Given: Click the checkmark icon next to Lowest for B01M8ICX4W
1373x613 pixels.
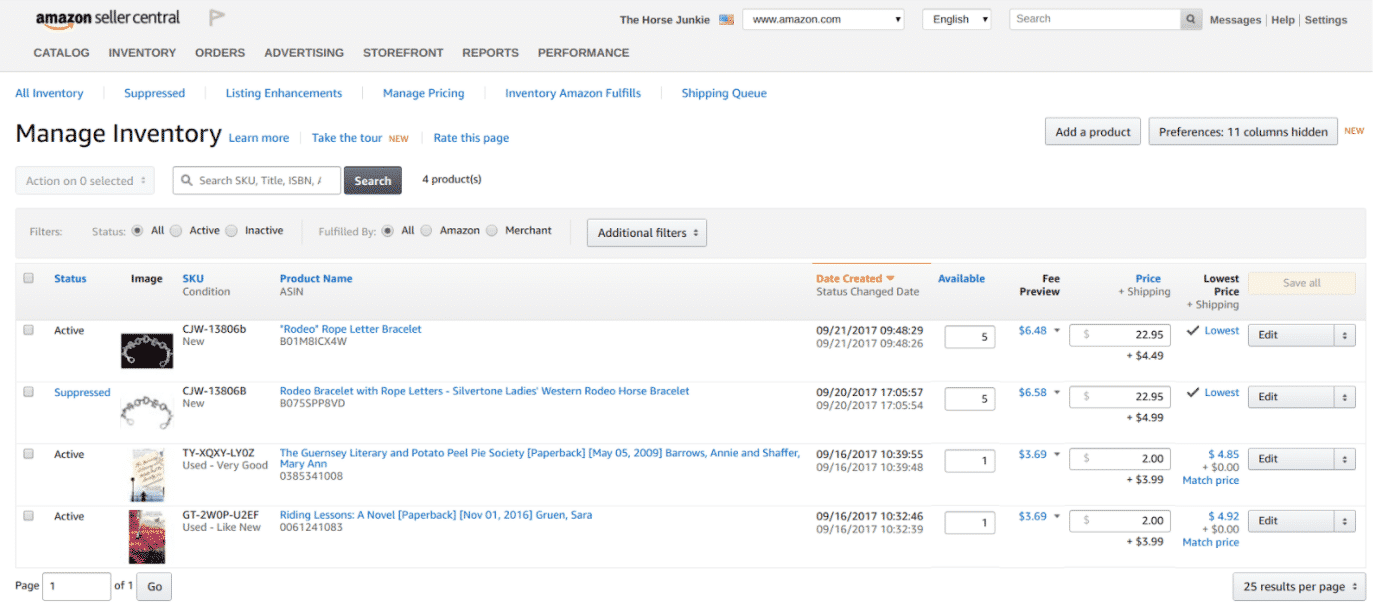Looking at the screenshot, I should [1192, 331].
